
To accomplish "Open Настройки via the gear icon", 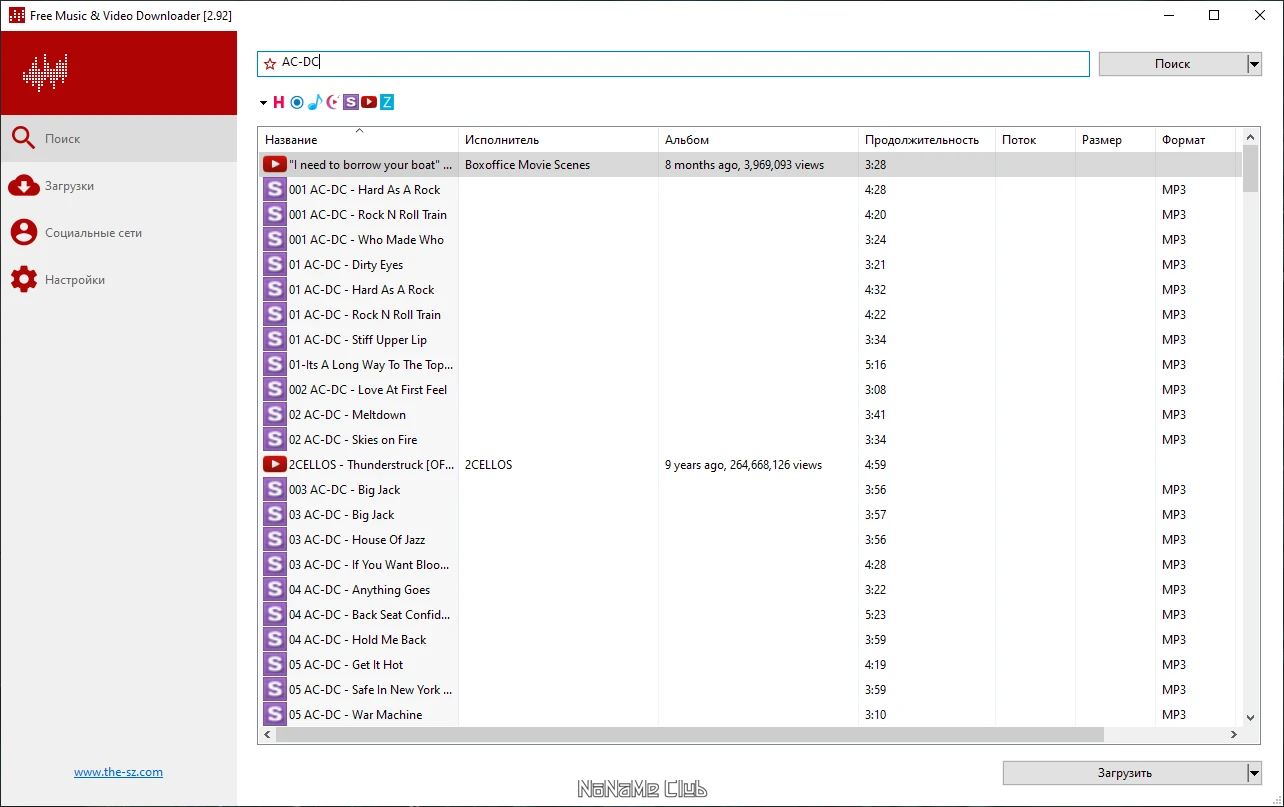I will [x=24, y=280].
